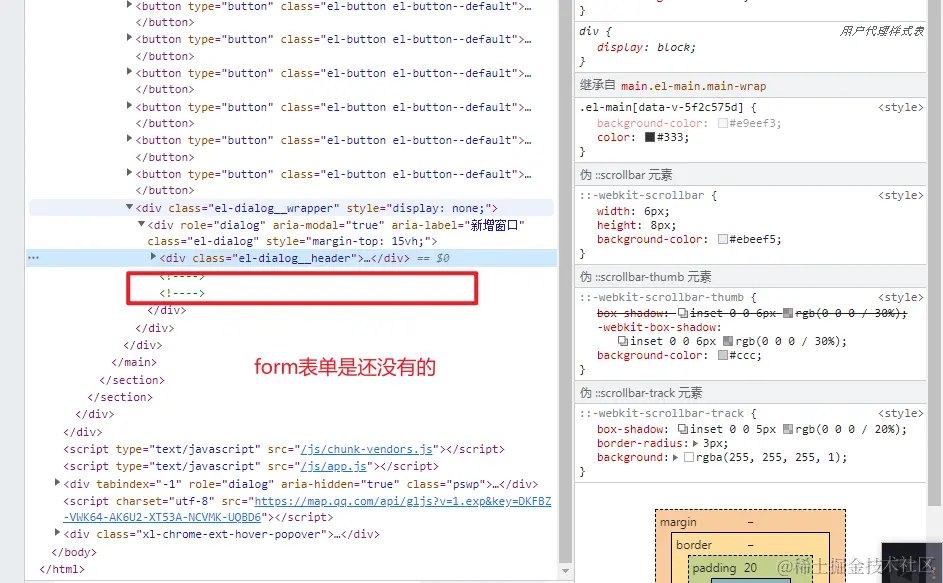This screenshot has height=583, width=943.
Task: Expand the background shorthand in scrollbar-track rule
Action: pyautogui.click(x=675, y=457)
